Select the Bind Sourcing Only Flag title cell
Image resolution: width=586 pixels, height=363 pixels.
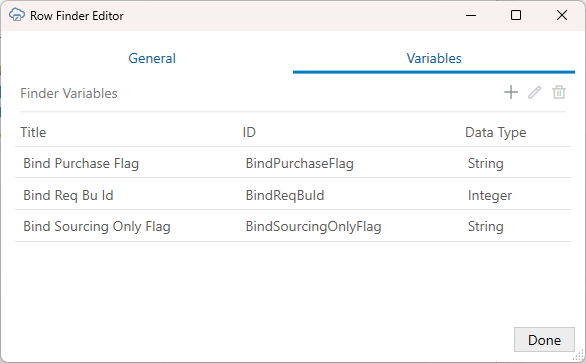pyautogui.click(x=97, y=227)
